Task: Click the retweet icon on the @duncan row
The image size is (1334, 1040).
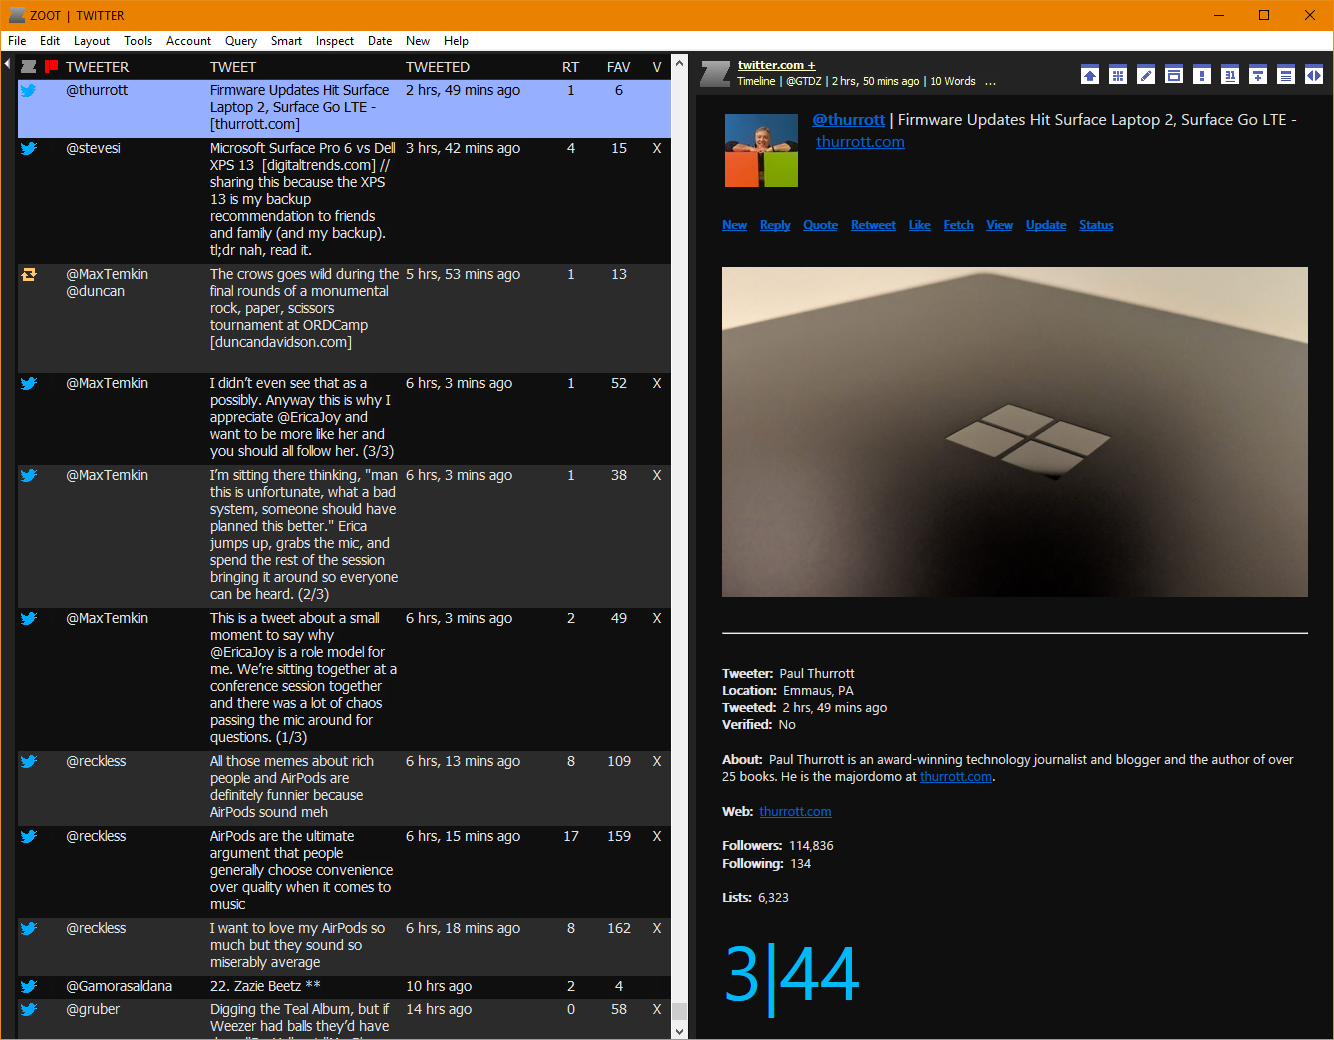Action: coord(29,274)
